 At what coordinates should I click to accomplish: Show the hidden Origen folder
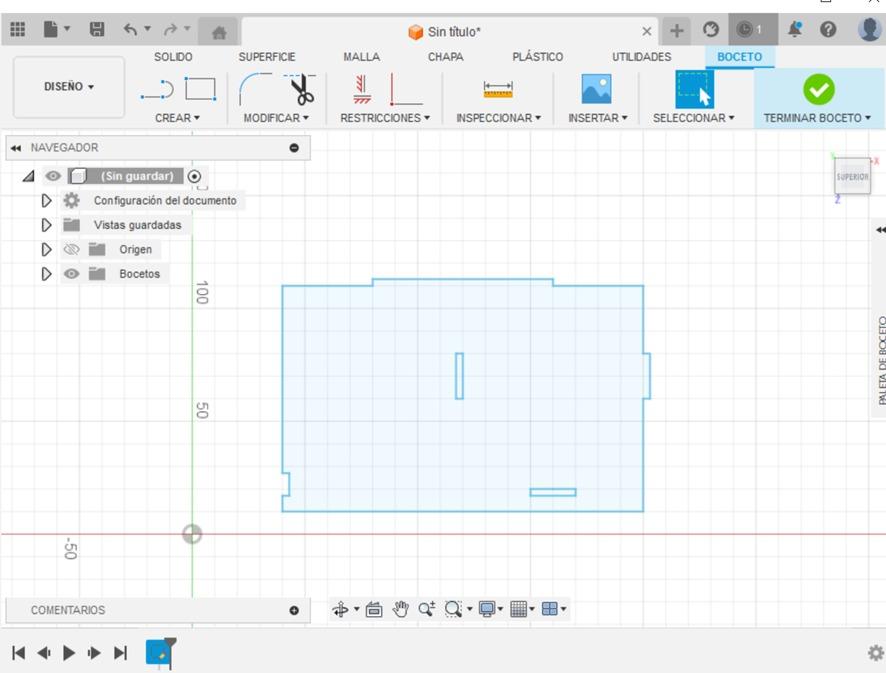pyautogui.click(x=71, y=249)
